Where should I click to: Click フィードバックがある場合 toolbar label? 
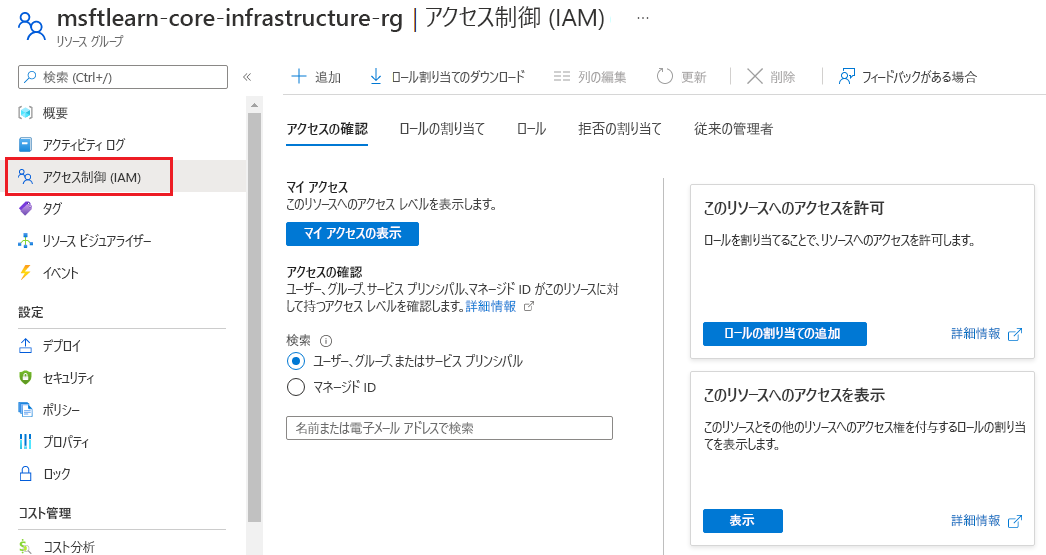pyautogui.click(x=919, y=77)
